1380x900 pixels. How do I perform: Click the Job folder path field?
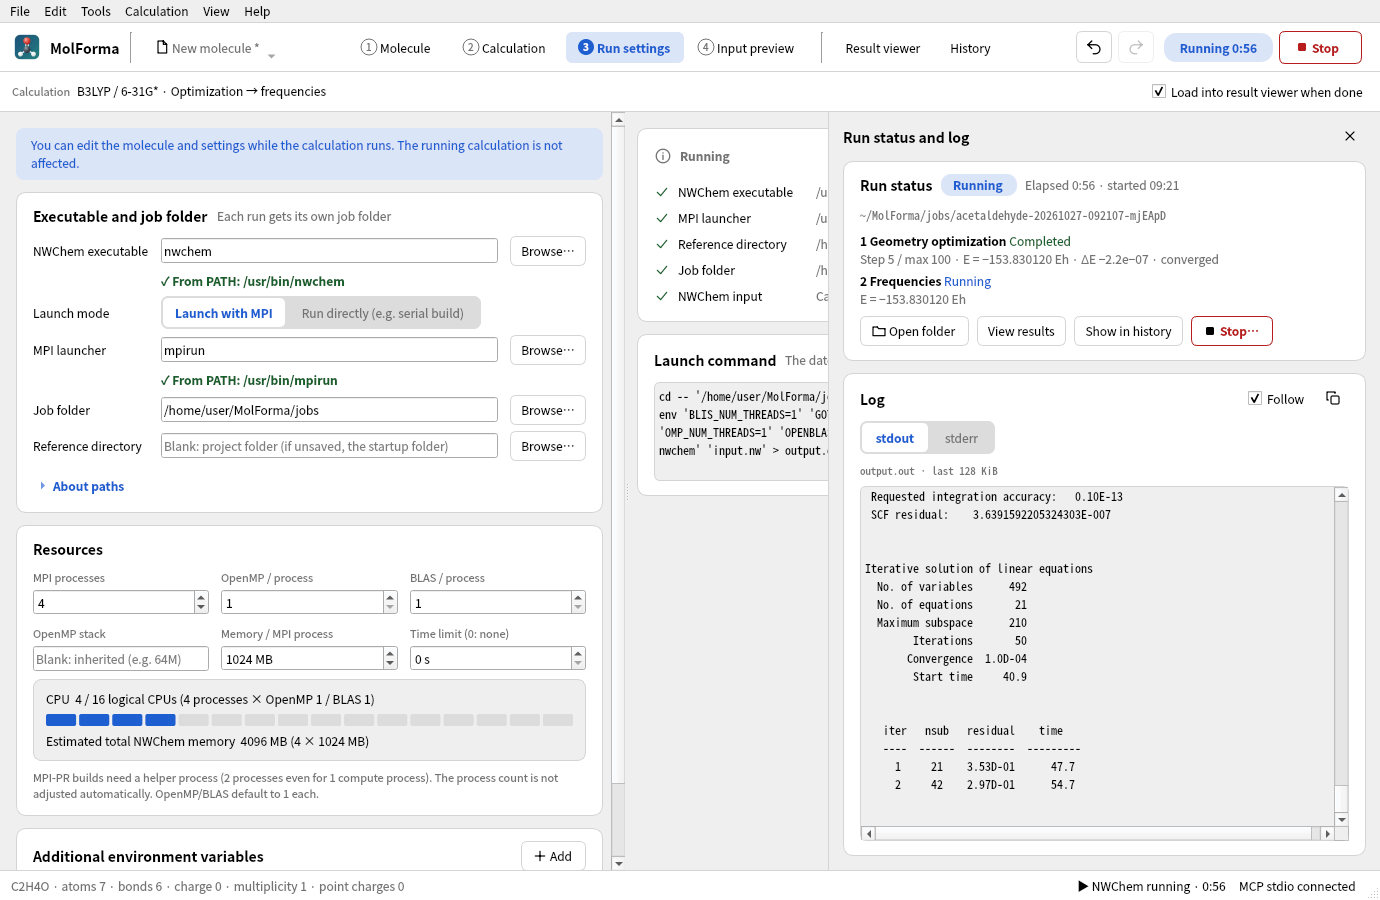pyautogui.click(x=329, y=410)
